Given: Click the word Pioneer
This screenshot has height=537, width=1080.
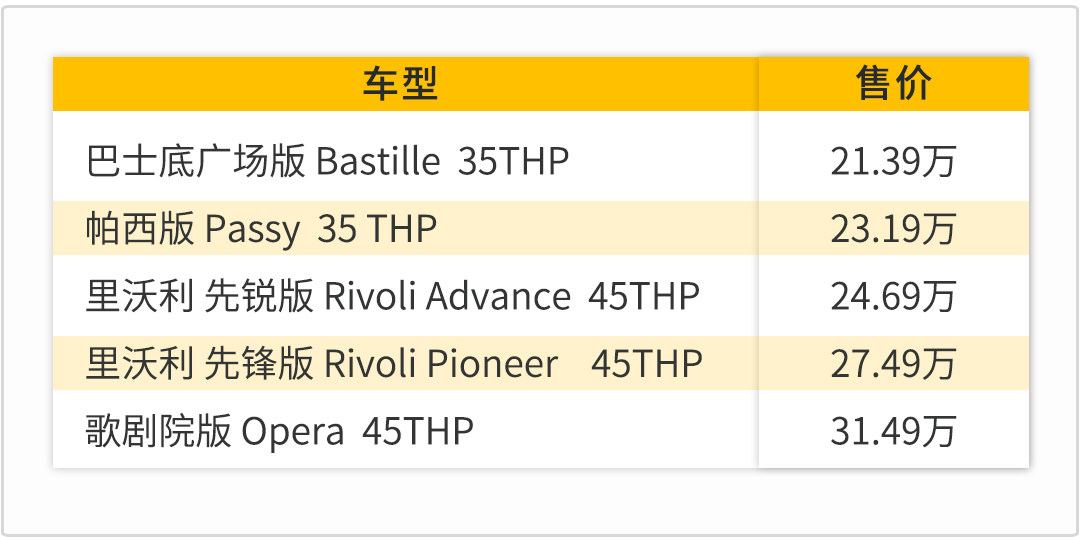Looking at the screenshot, I should (x=492, y=363).
